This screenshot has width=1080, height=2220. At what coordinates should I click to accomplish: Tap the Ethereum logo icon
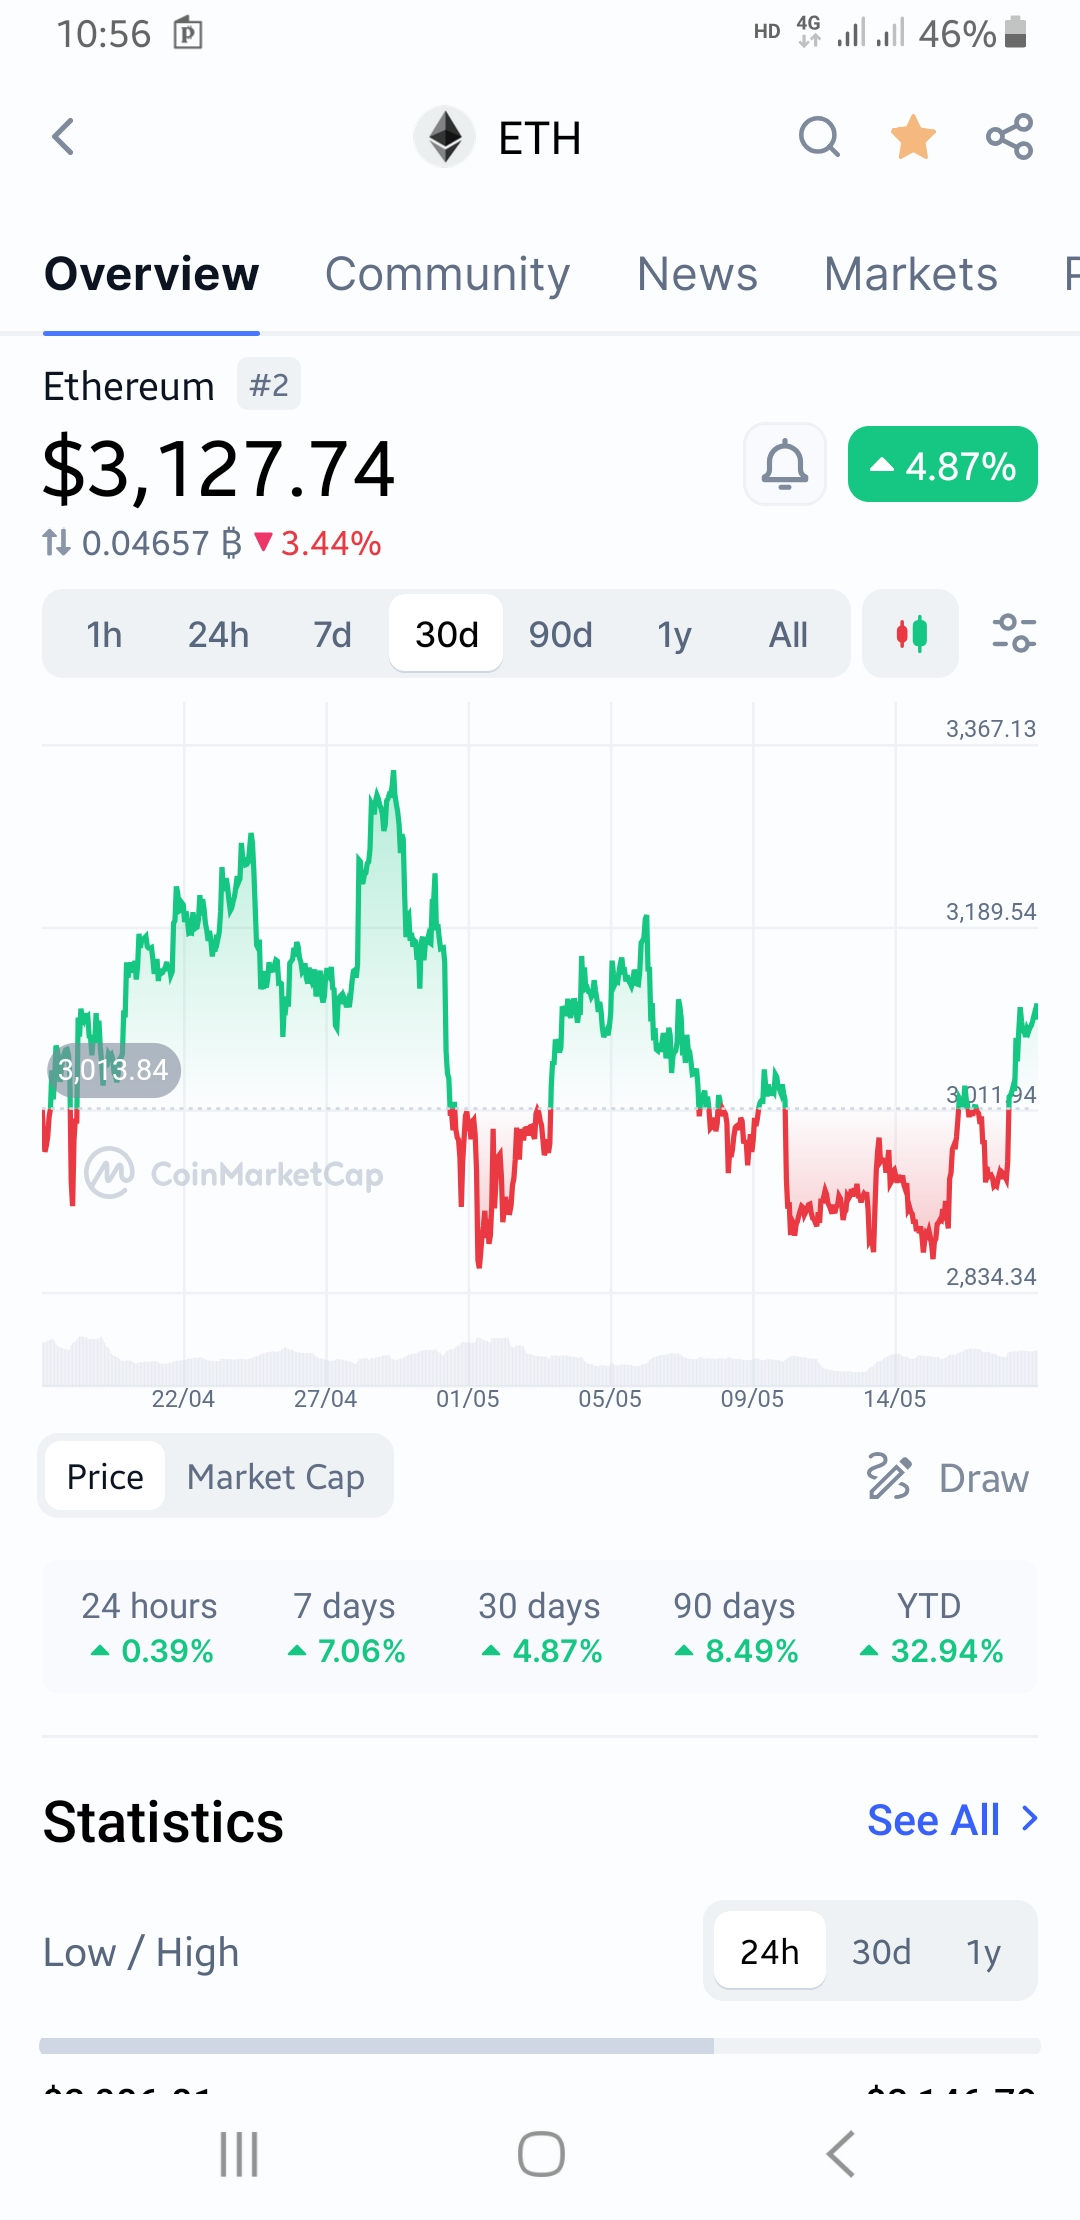[x=445, y=137]
